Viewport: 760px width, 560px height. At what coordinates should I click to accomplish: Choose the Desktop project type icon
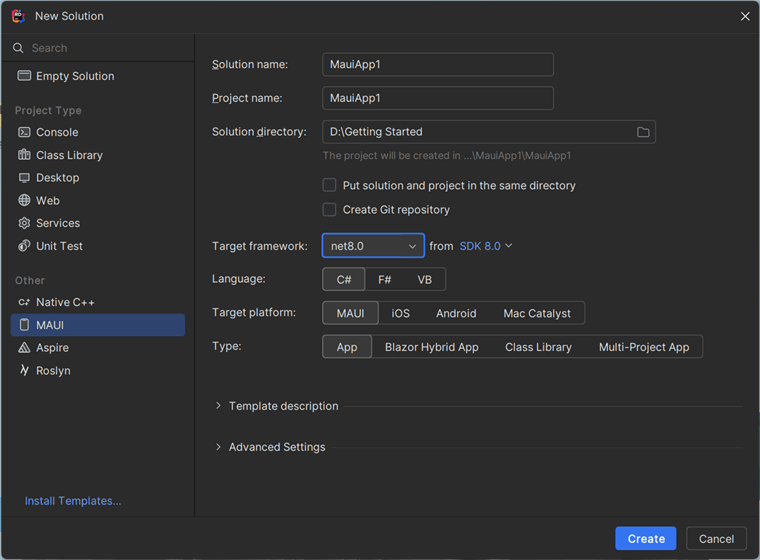25,178
